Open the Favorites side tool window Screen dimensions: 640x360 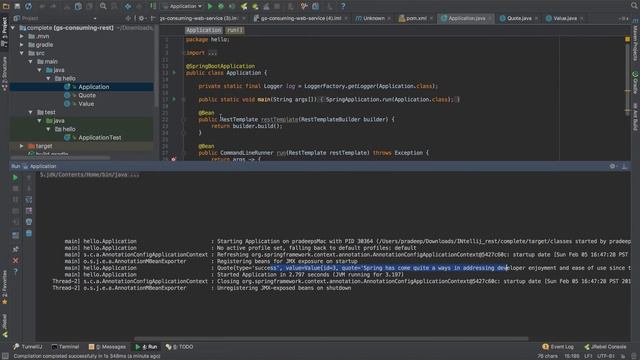(x=4, y=288)
